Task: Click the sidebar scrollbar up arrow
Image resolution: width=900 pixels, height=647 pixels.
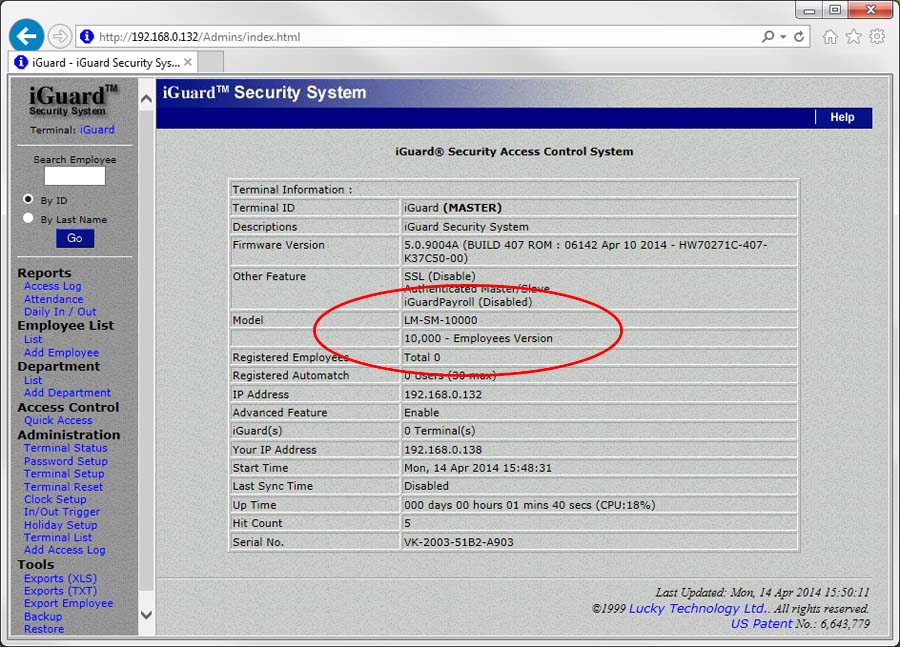Action: coord(146,99)
